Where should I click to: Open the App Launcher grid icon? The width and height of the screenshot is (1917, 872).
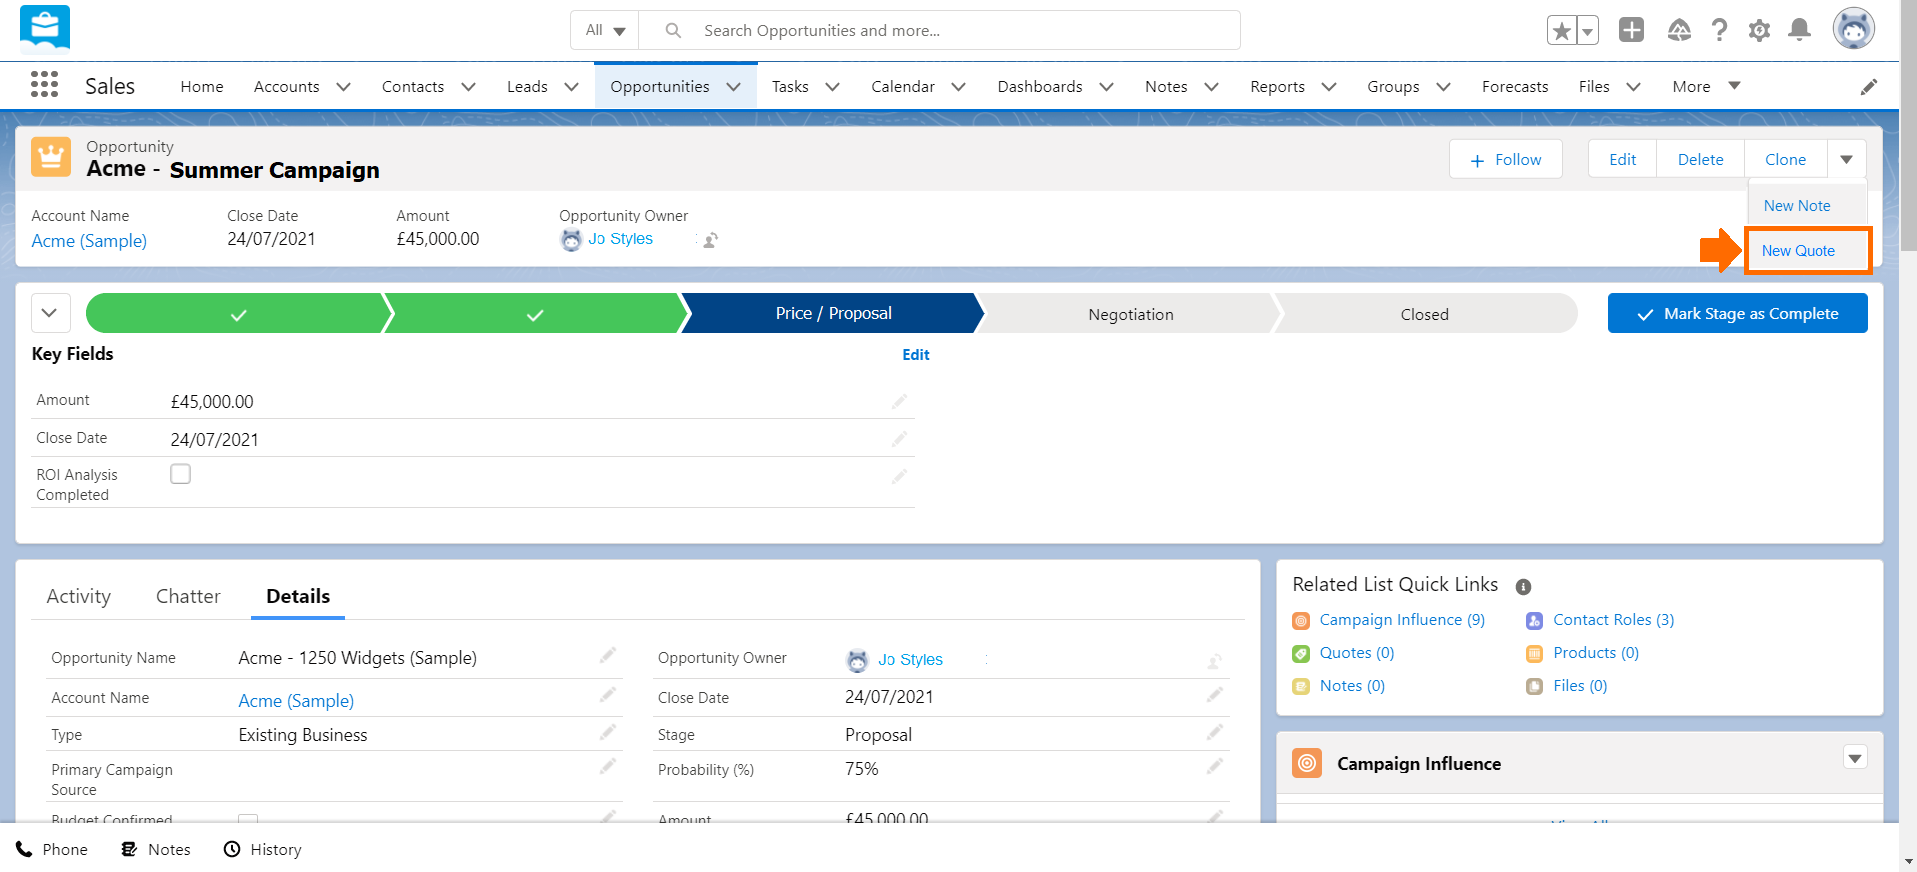coord(44,85)
